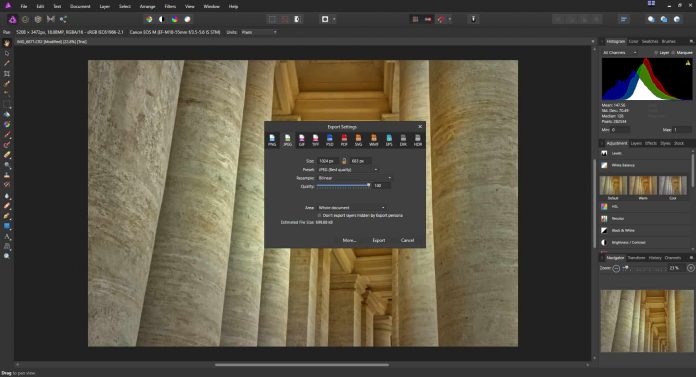Switch to the Liquify persona icon
This screenshot has height=377, width=696.
tap(25, 19)
